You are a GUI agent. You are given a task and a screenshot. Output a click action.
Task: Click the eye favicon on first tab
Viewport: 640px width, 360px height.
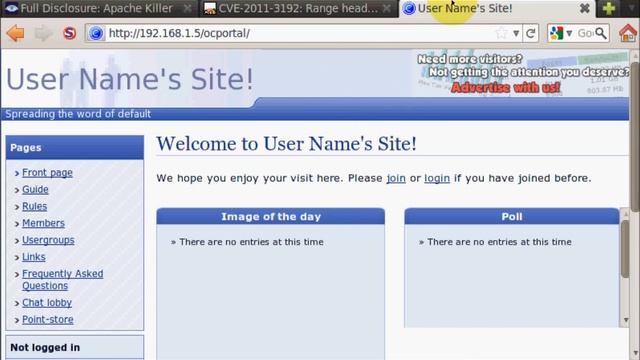tap(11, 8)
